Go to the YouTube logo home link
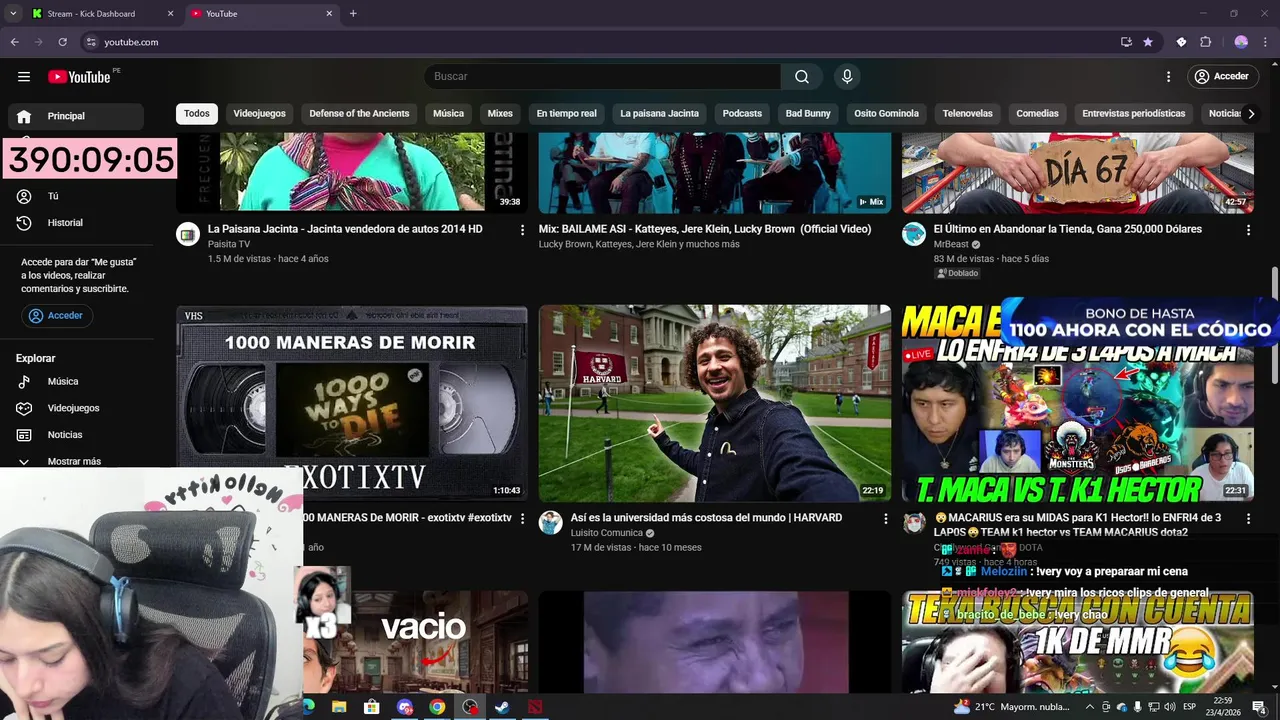This screenshot has width=1280, height=720. pyautogui.click(x=79, y=77)
